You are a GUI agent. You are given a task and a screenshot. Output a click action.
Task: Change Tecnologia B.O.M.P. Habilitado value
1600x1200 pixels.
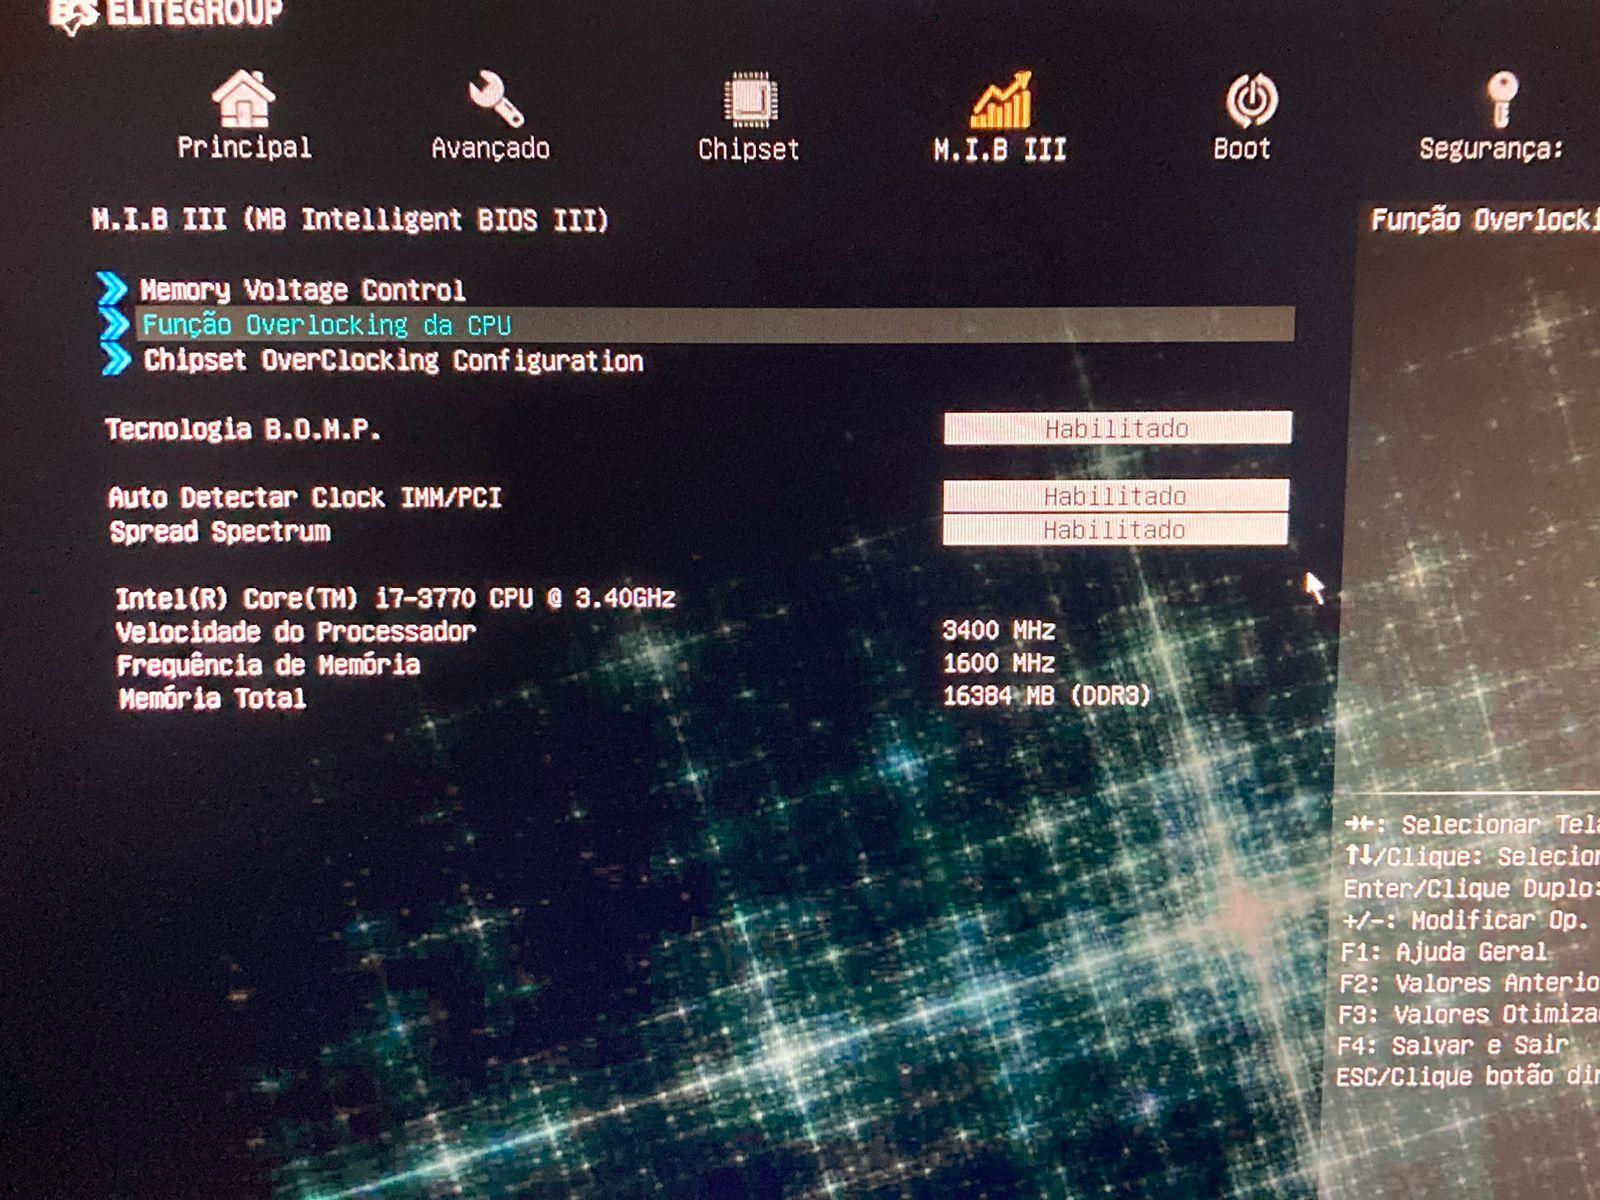1117,428
